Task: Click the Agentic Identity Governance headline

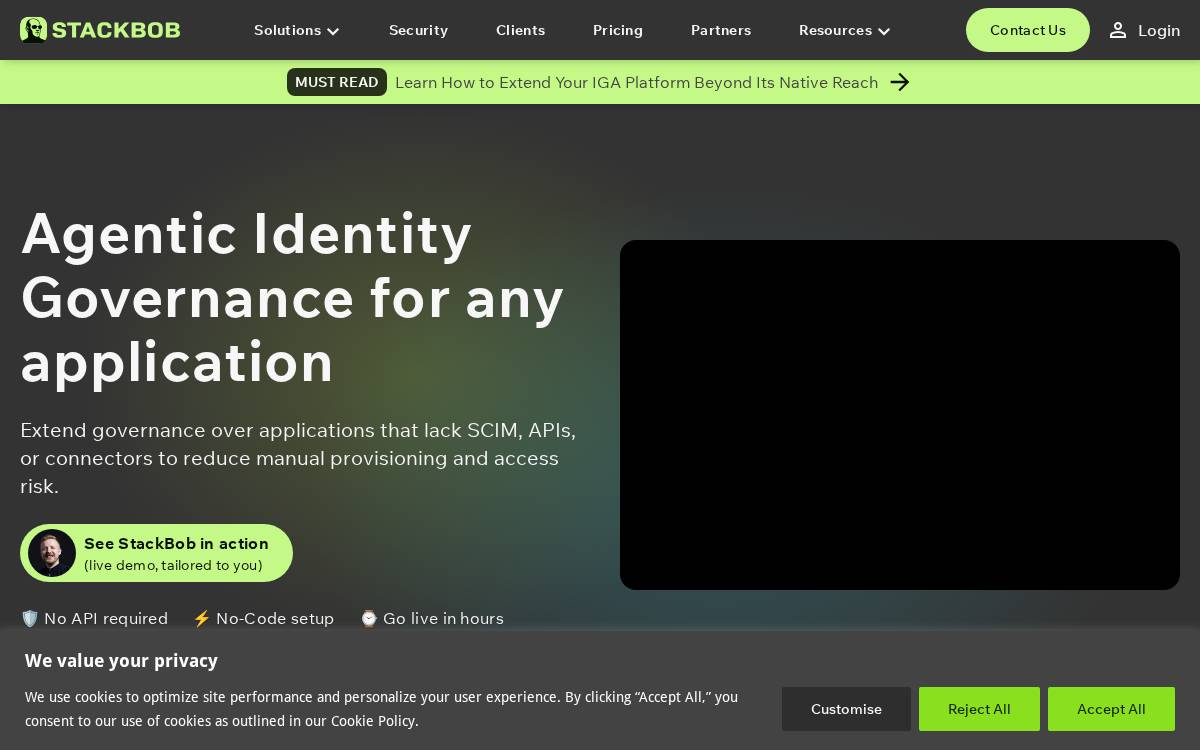Action: (x=292, y=297)
